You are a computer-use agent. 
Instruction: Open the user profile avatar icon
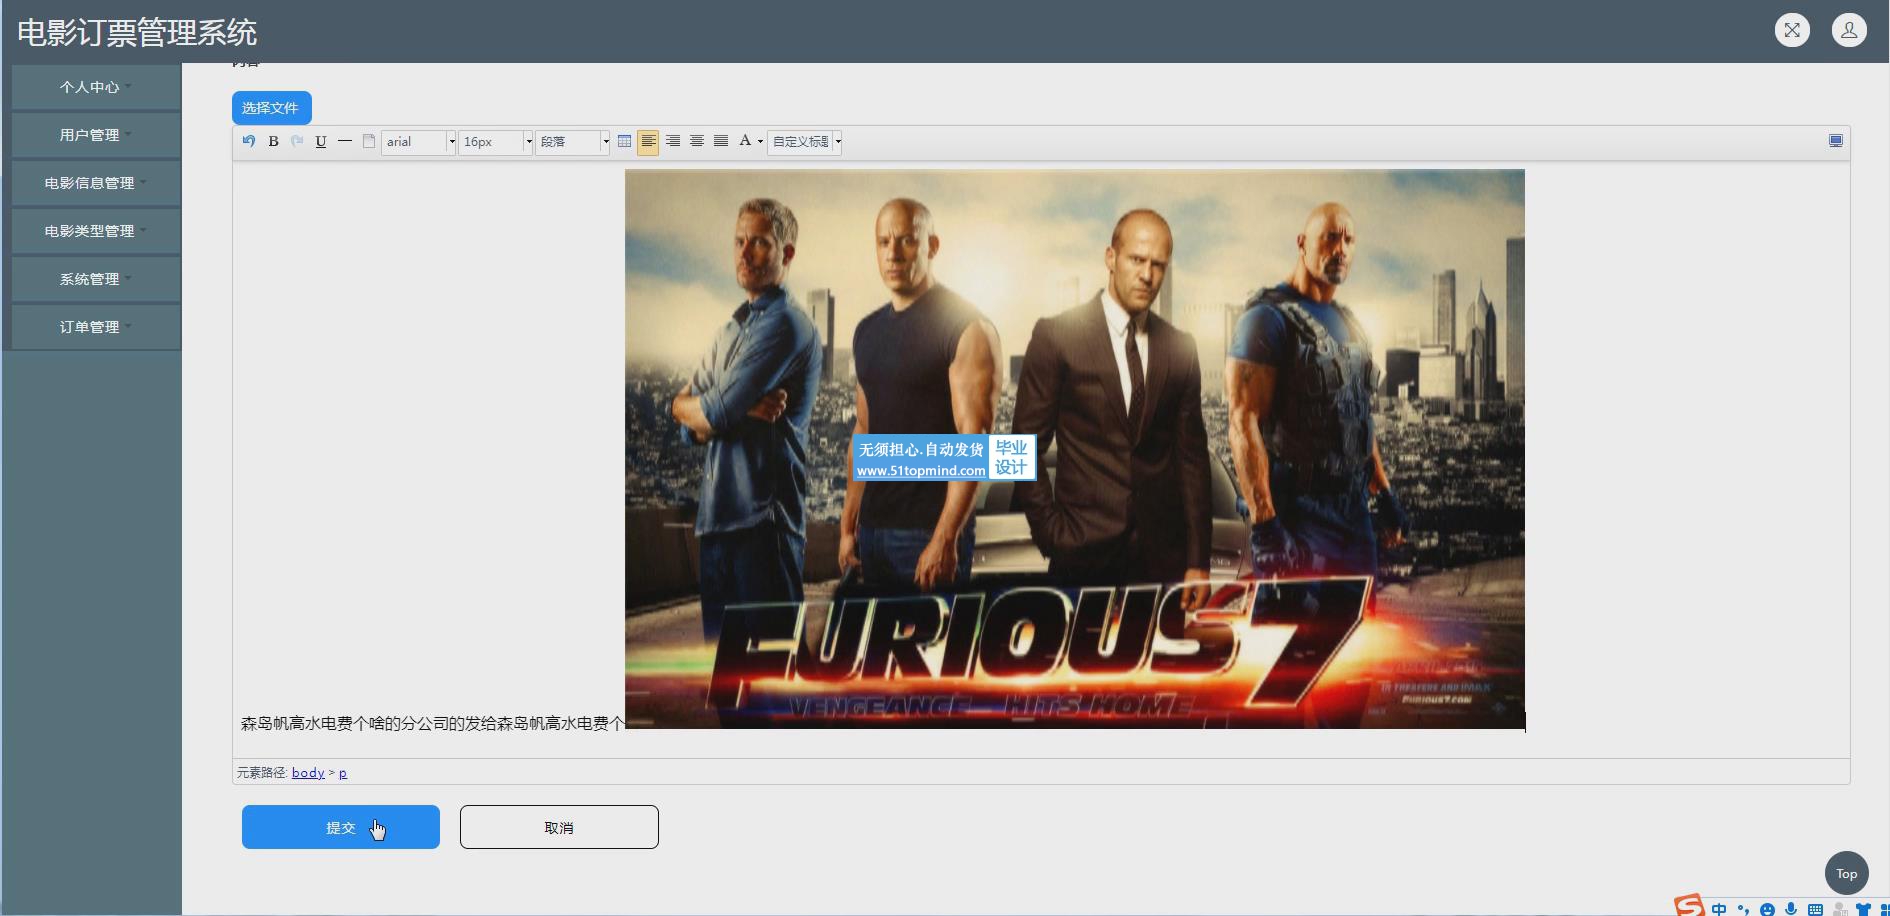pos(1849,30)
